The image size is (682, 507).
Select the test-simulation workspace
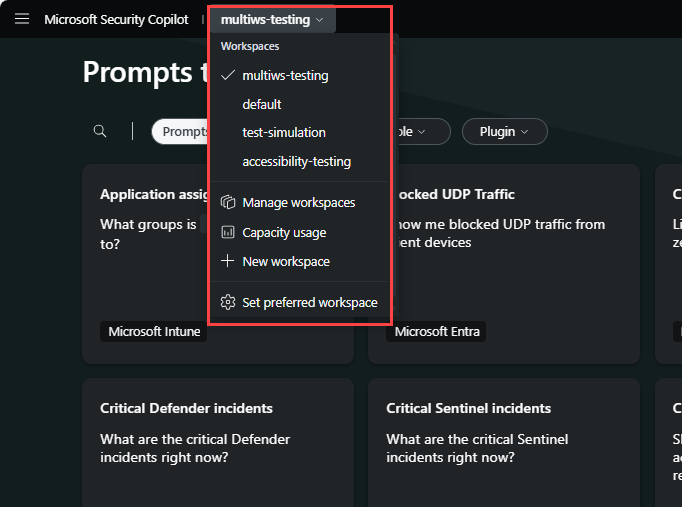click(x=284, y=132)
